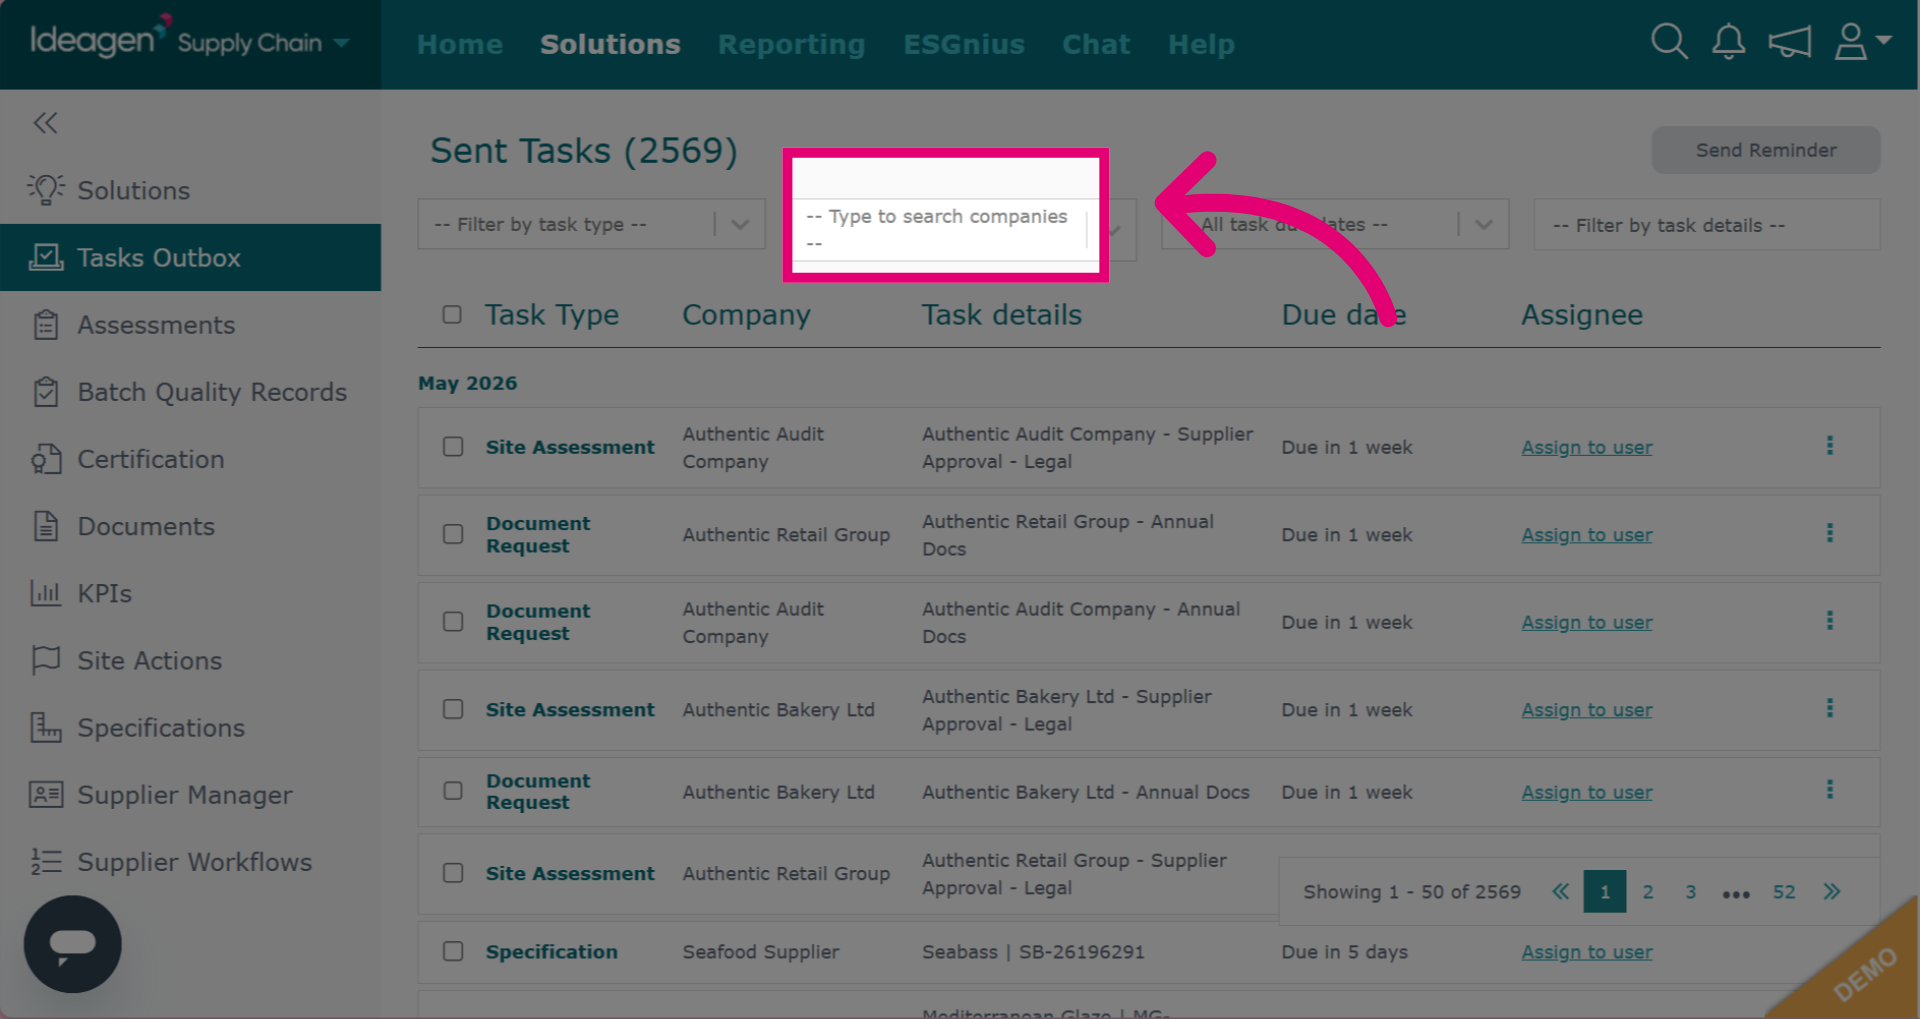Open the Chat menu
The height and width of the screenshot is (1019, 1920).
coord(1096,44)
